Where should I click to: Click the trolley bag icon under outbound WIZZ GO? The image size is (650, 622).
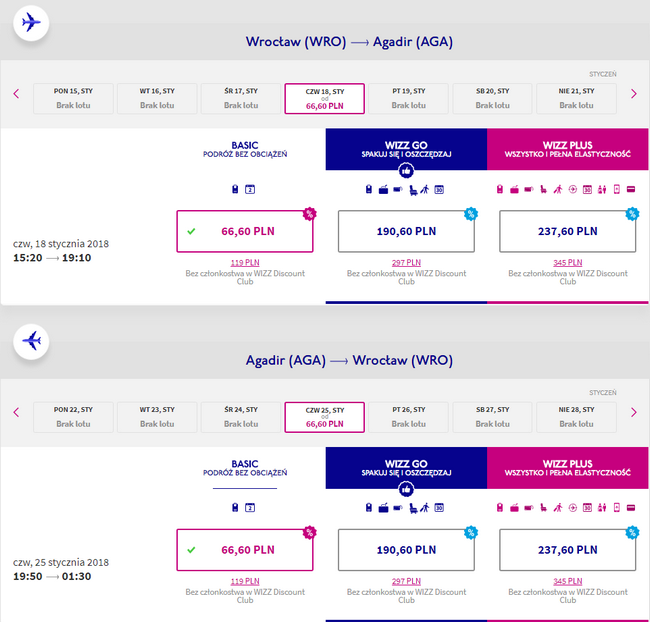(x=383, y=190)
